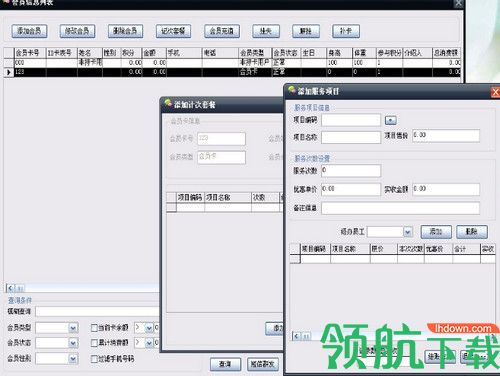Click the 姓名 column header
The width and height of the screenshot is (500, 376).
(x=90, y=53)
